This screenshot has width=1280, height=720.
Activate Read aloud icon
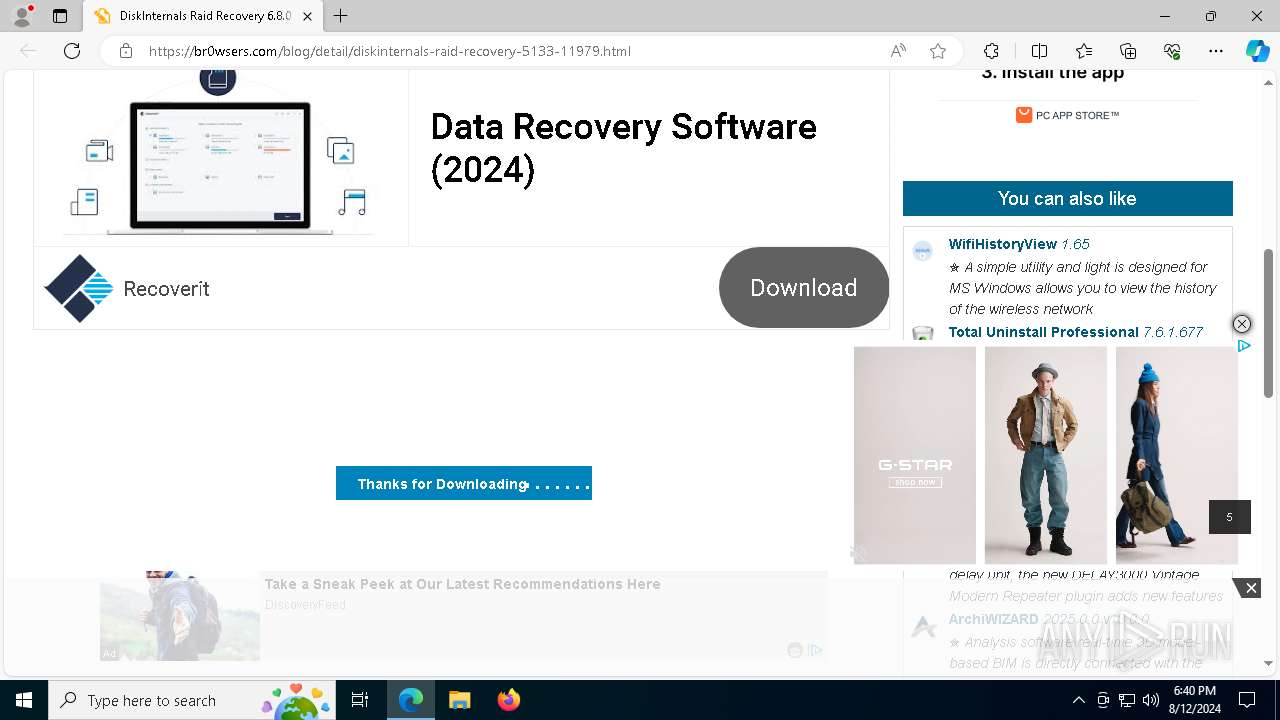(x=898, y=51)
